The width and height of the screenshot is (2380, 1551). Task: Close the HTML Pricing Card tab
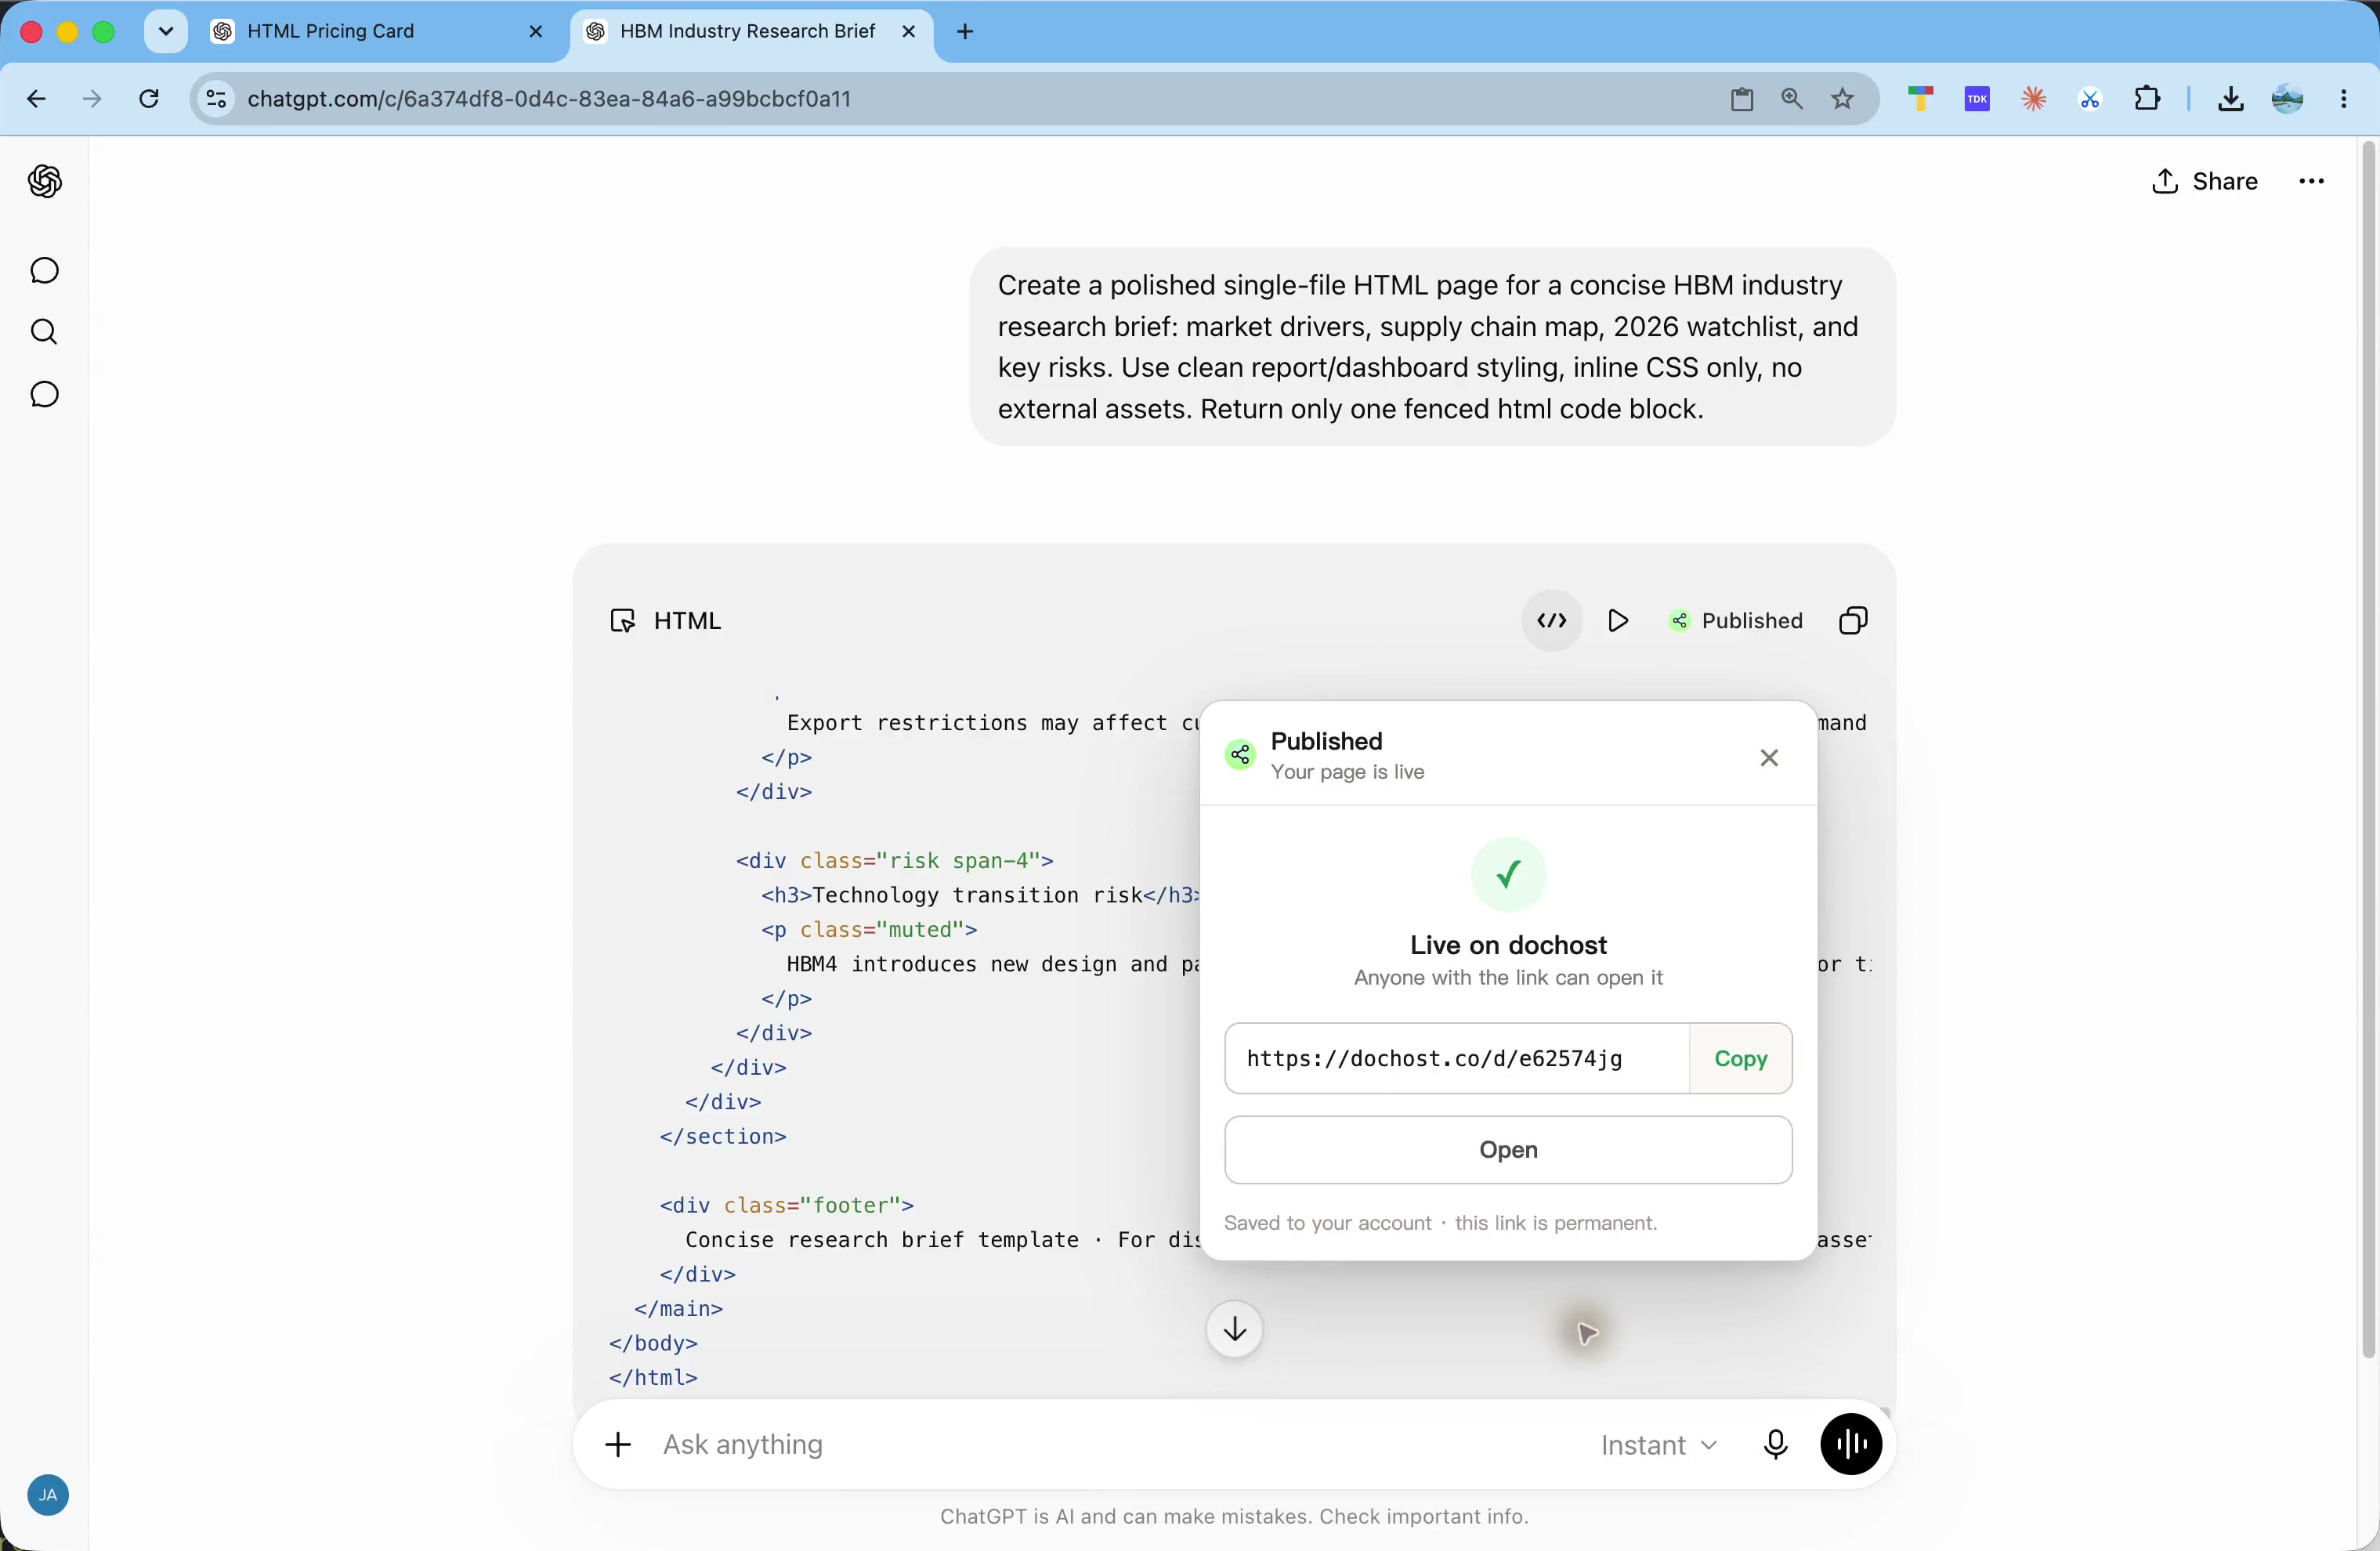click(536, 31)
